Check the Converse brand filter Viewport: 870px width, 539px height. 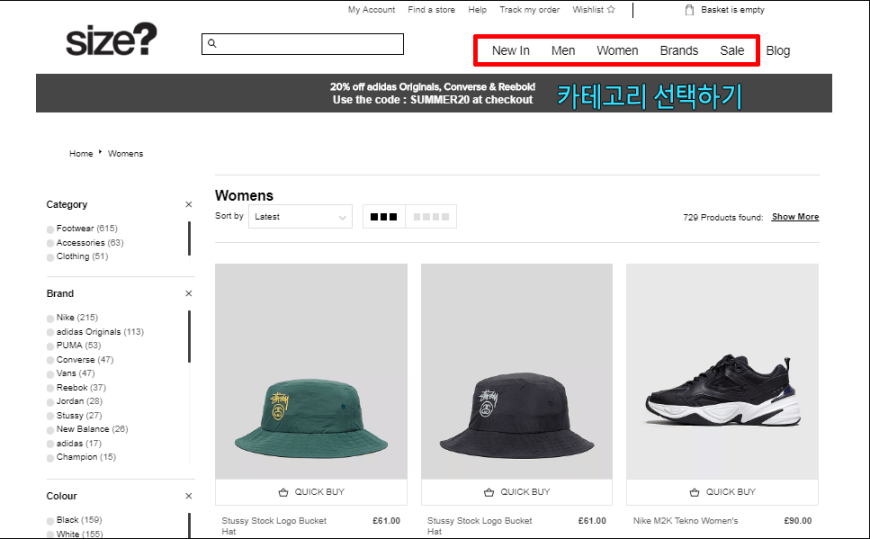coord(50,360)
